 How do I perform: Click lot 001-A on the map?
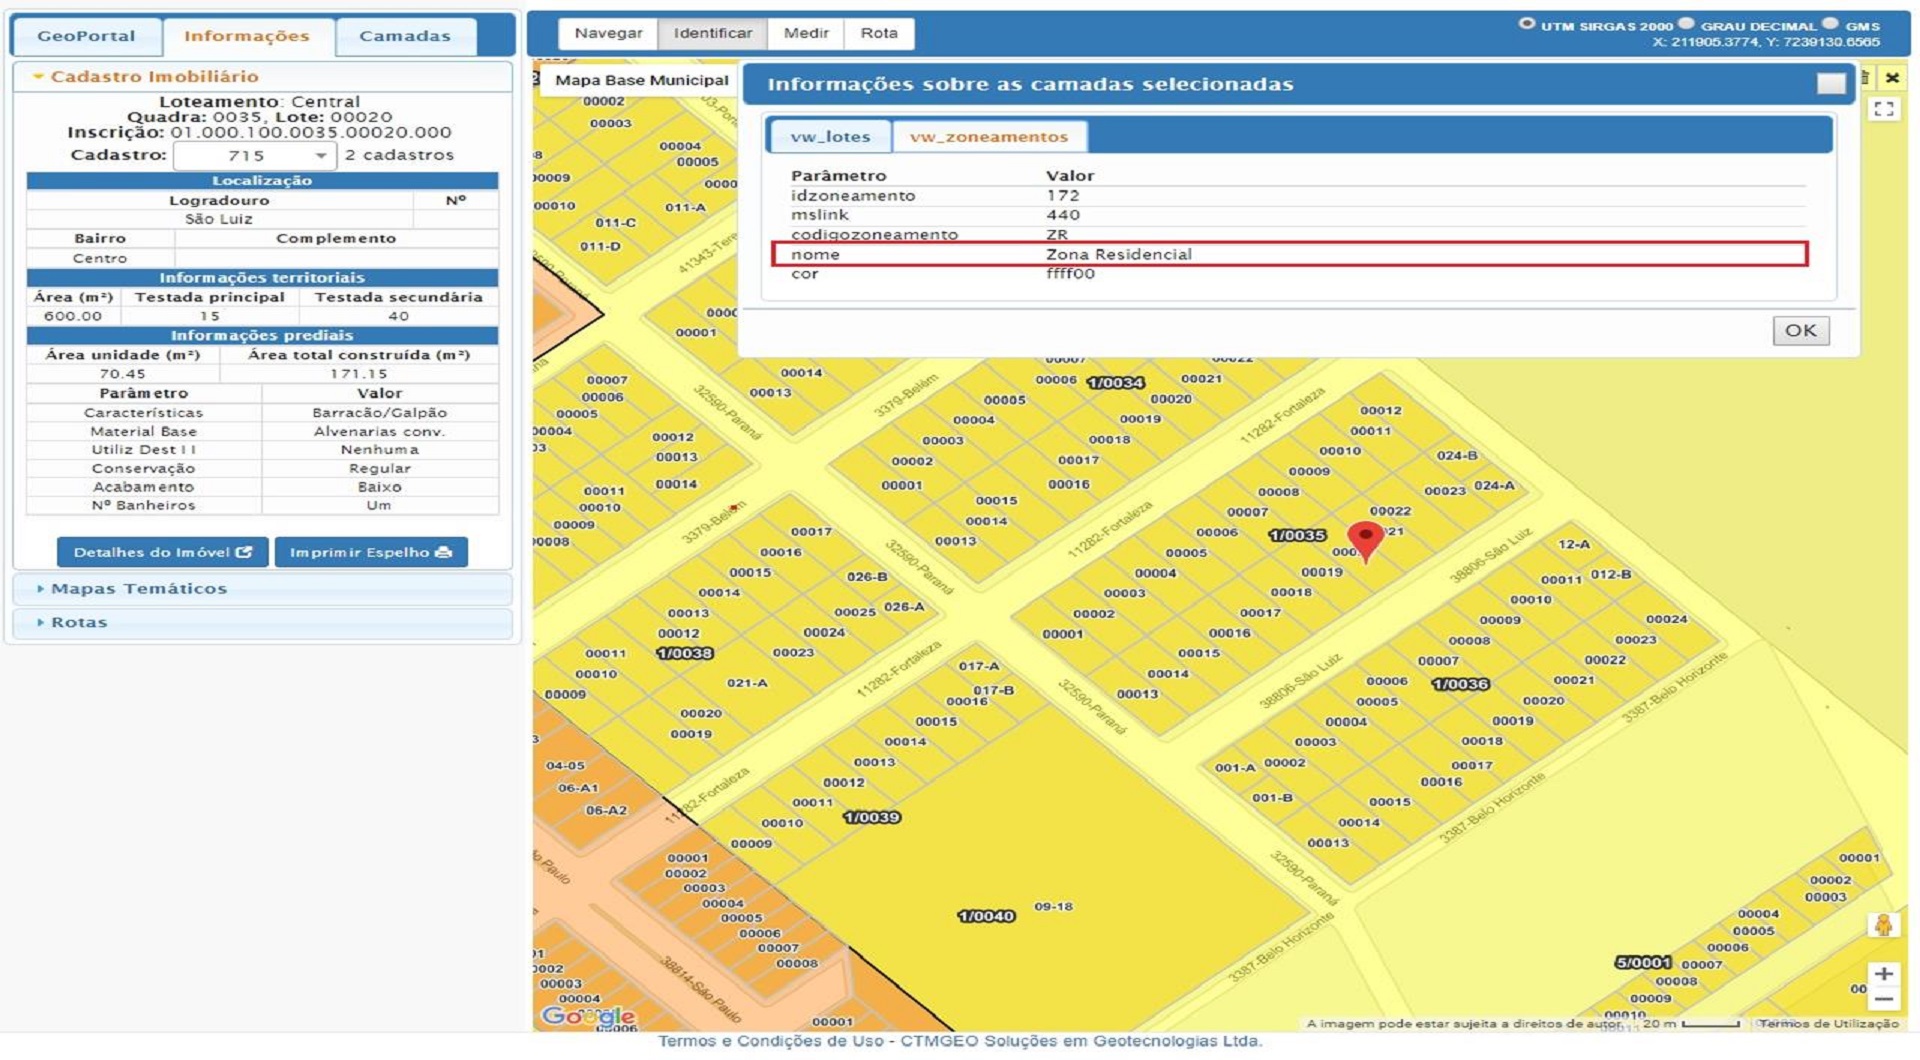coord(1235,768)
